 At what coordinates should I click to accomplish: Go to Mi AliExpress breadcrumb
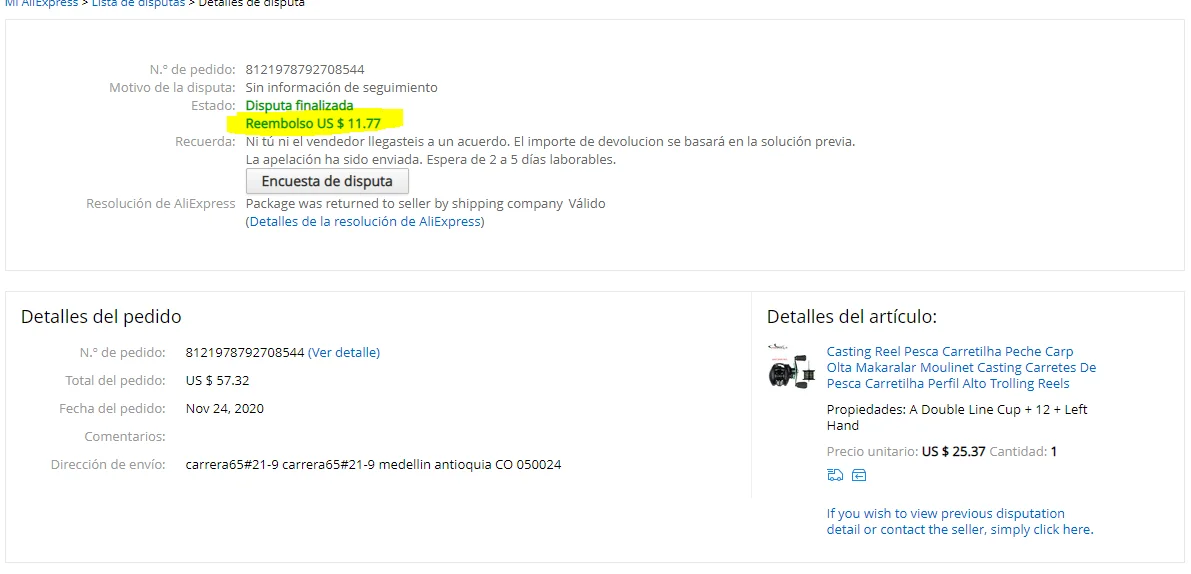[42, 3]
